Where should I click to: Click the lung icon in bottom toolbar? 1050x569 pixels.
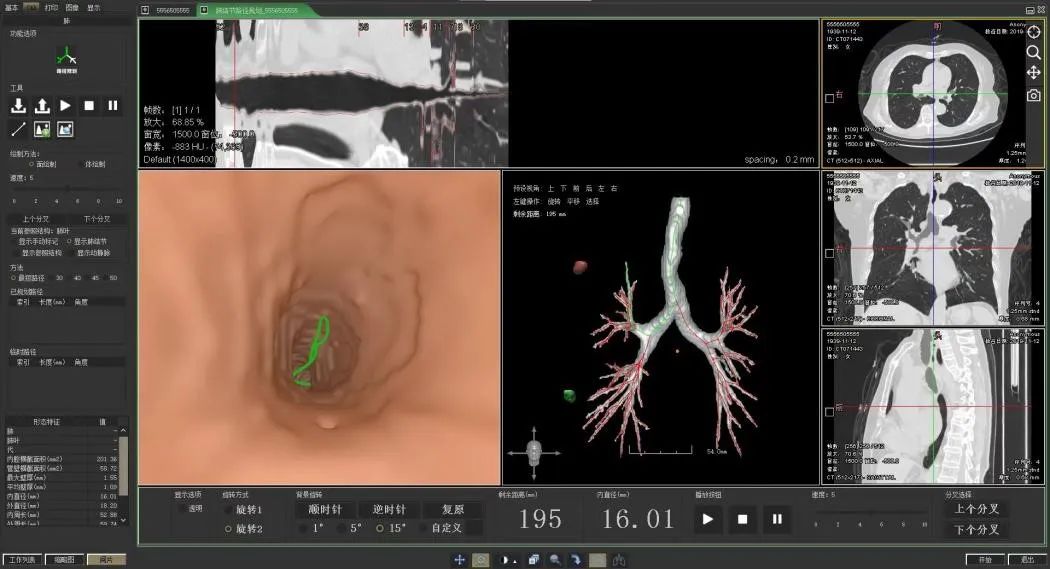(x=619, y=560)
